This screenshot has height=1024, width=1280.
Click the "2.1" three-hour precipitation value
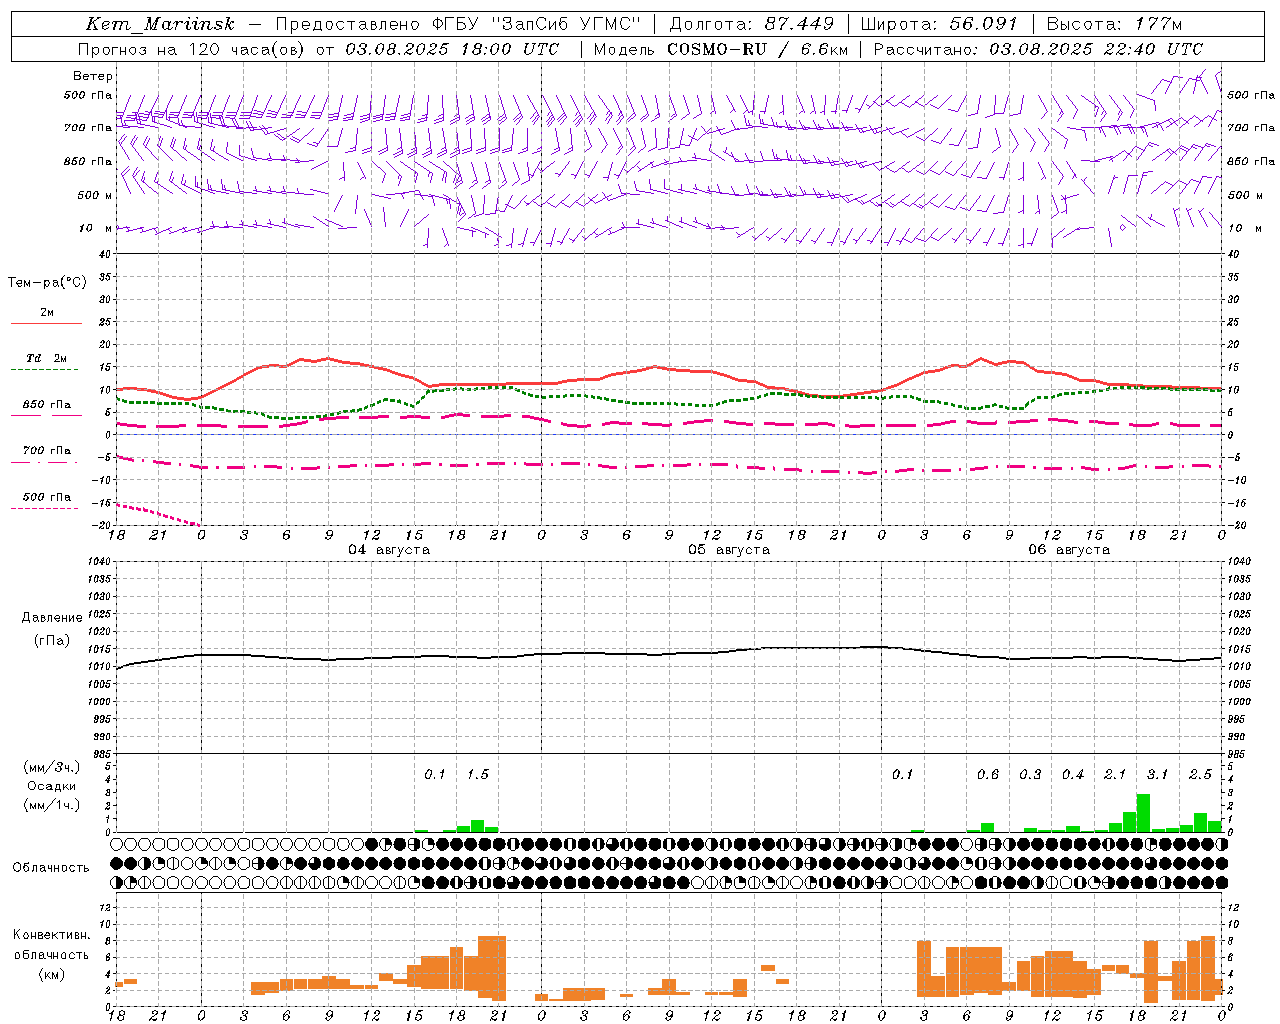(1115, 774)
